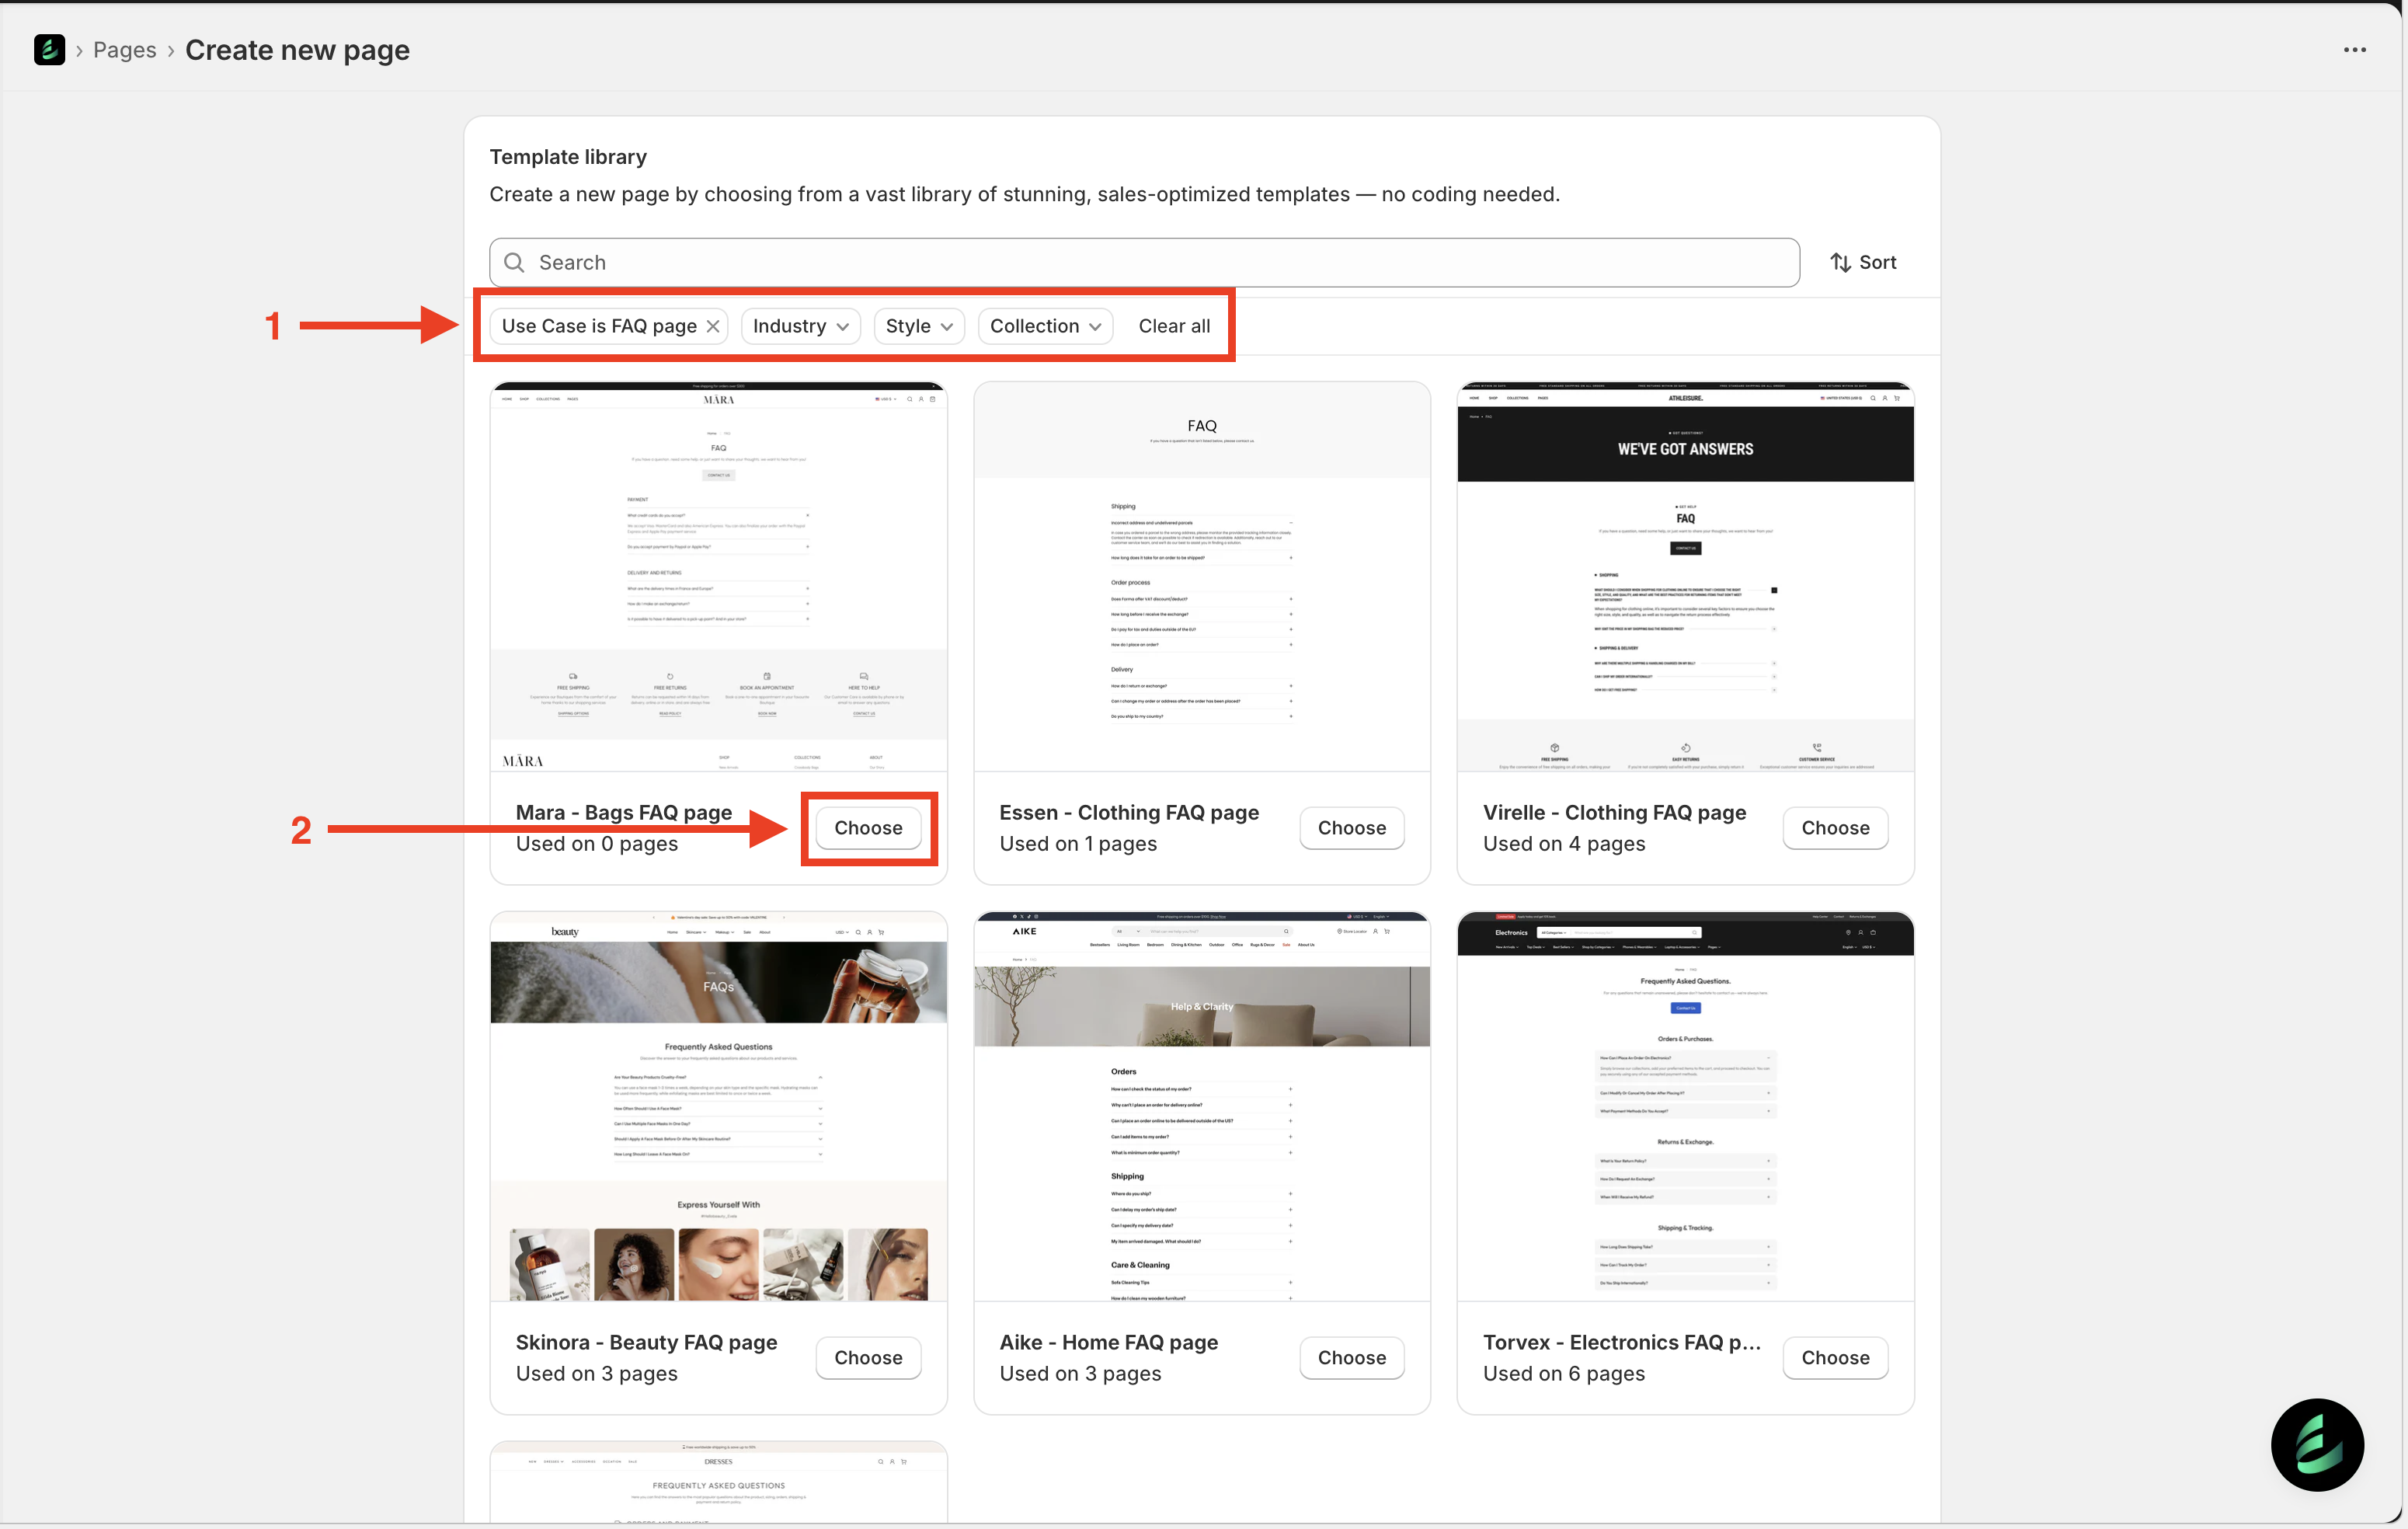Choose the Torvex Electronics FAQ template

pyautogui.click(x=1835, y=1358)
